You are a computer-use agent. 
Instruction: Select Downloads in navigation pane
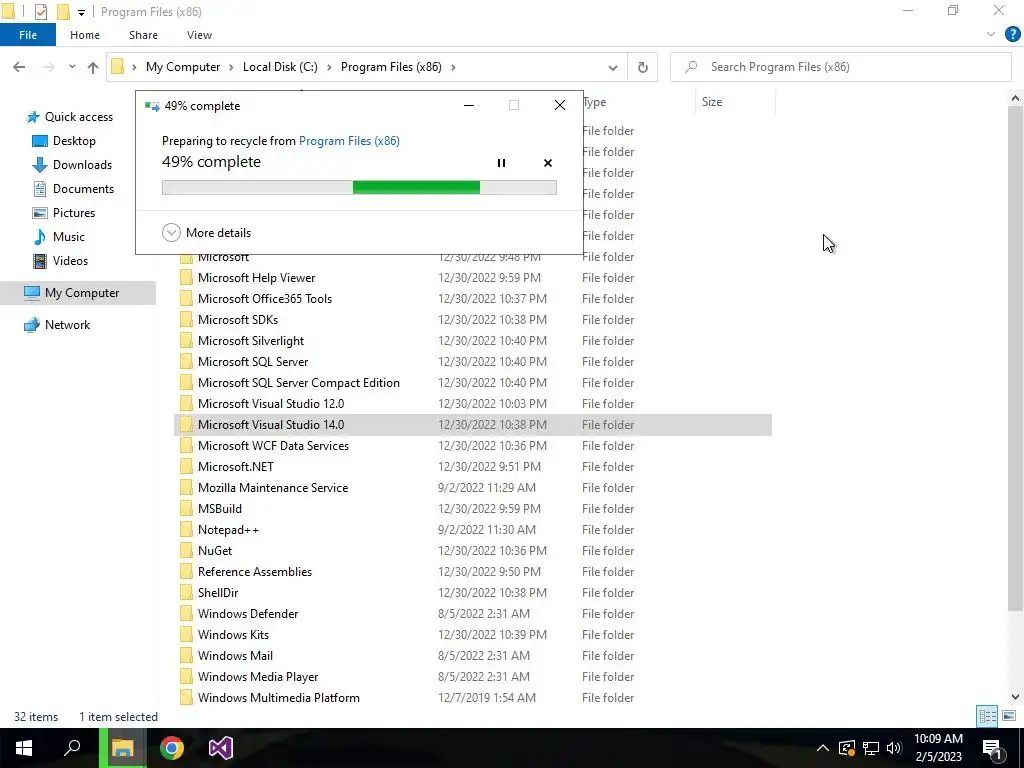click(72, 165)
